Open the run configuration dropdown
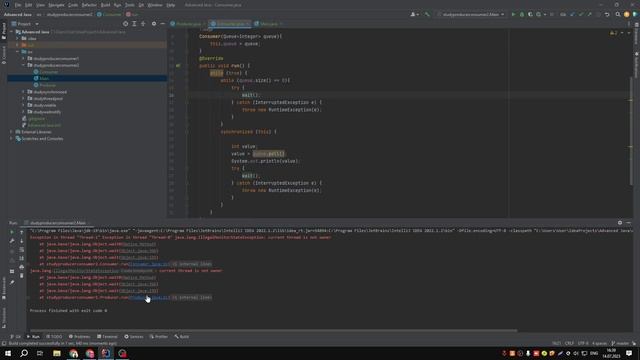Image resolution: width=640 pixels, height=360 pixels. [x=471, y=14]
